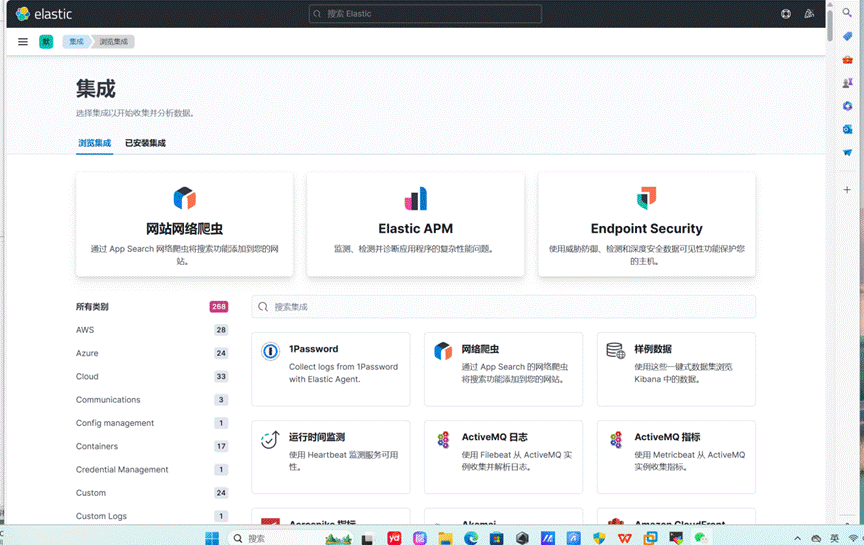864x545 pixels.
Task: Open the 网站网络爬虫 card title
Action: (185, 228)
